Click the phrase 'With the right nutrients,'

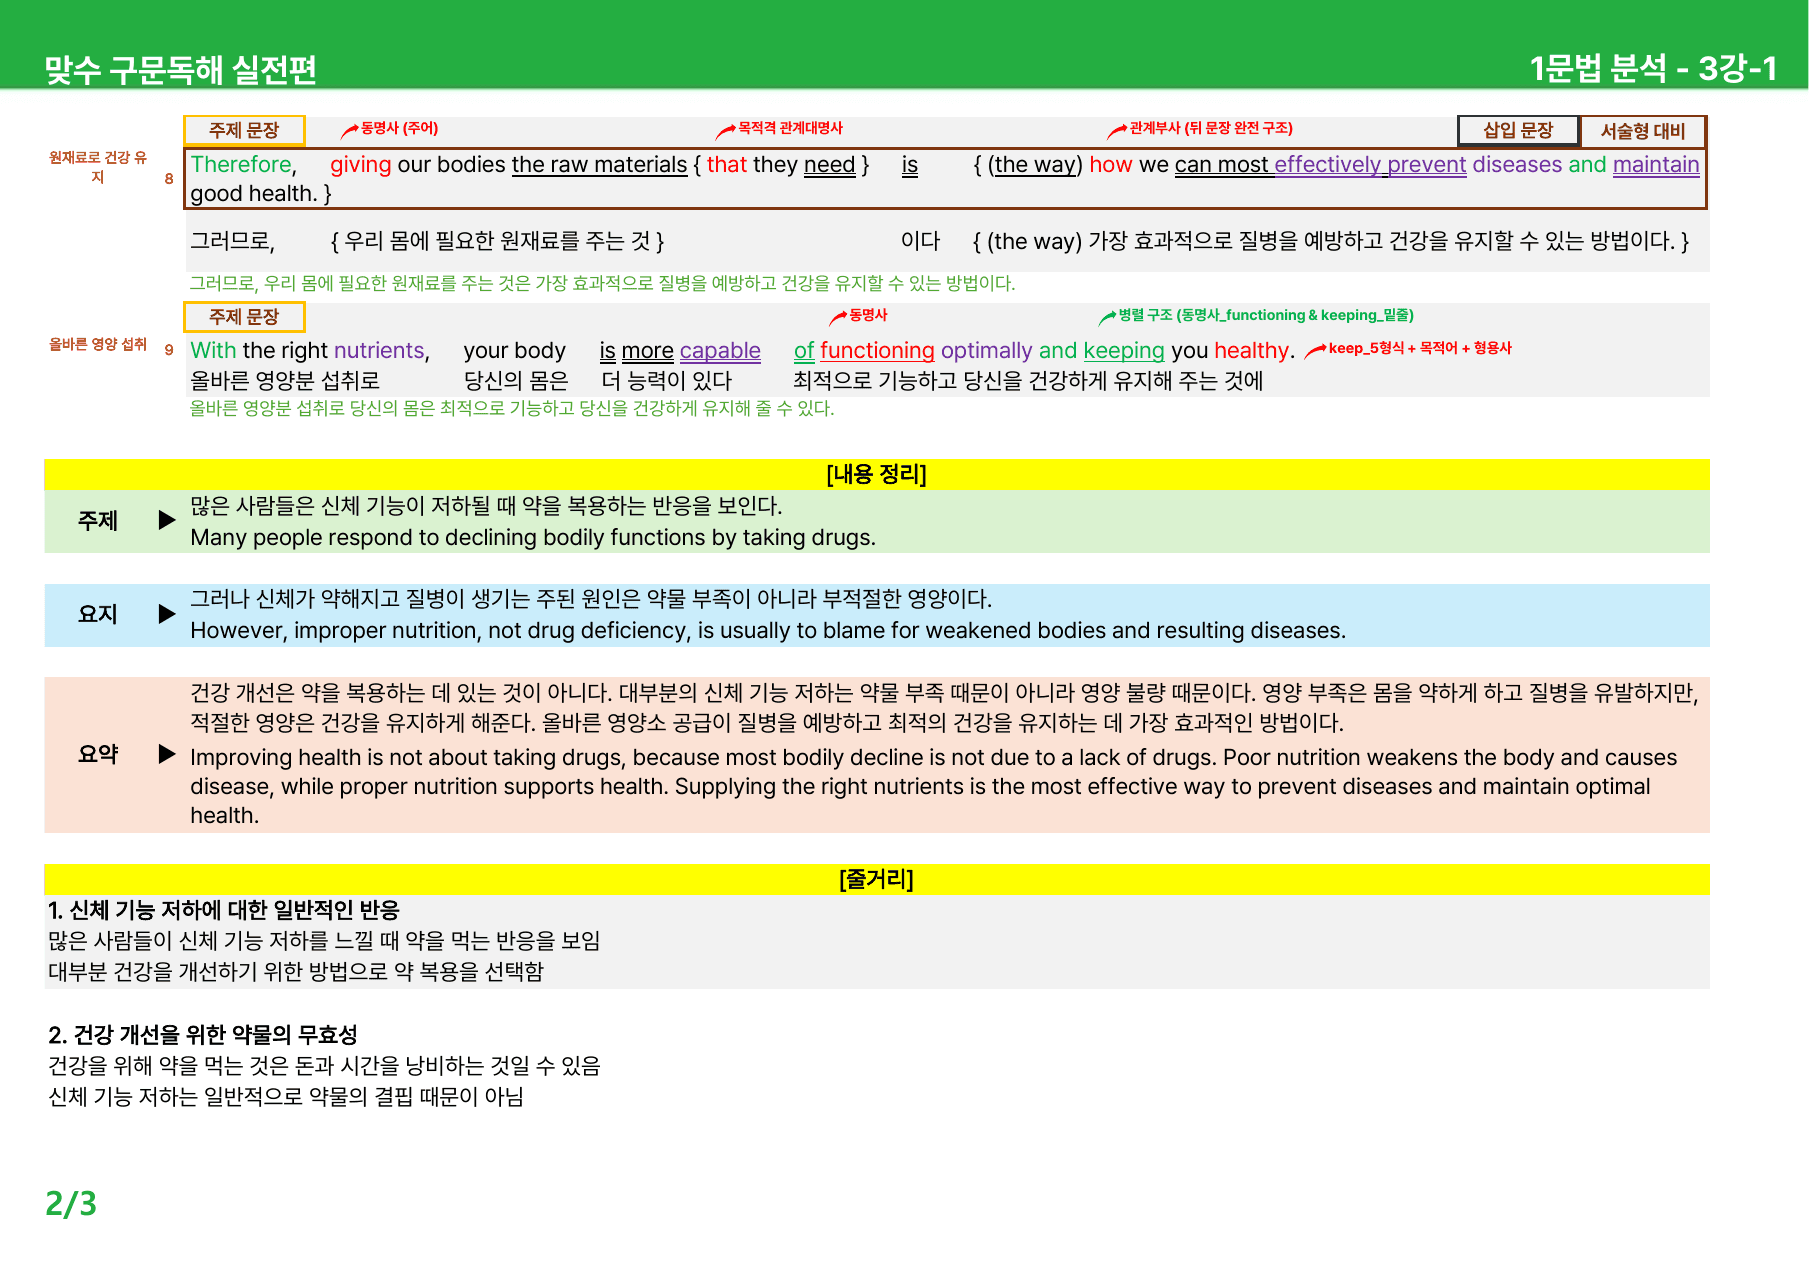pyautogui.click(x=310, y=350)
